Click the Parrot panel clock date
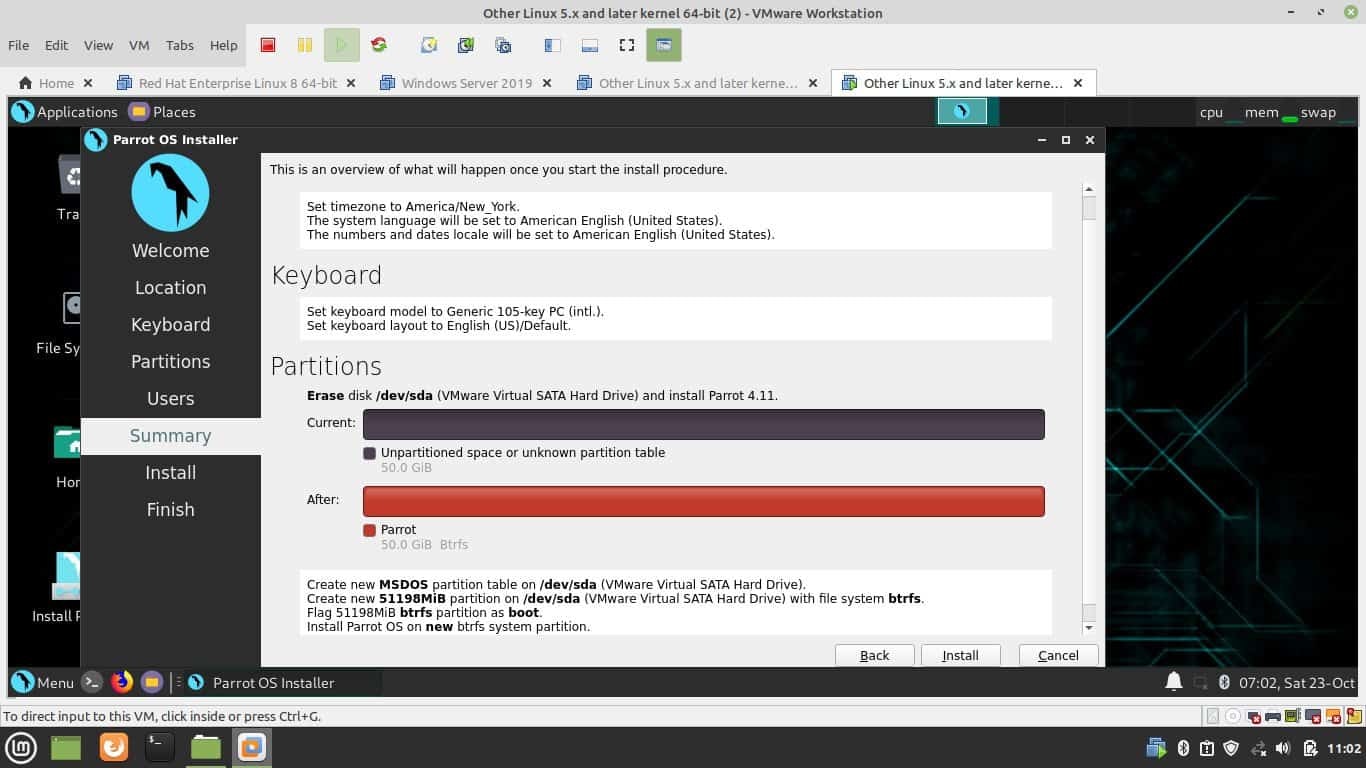The image size is (1366, 768). (x=1297, y=683)
